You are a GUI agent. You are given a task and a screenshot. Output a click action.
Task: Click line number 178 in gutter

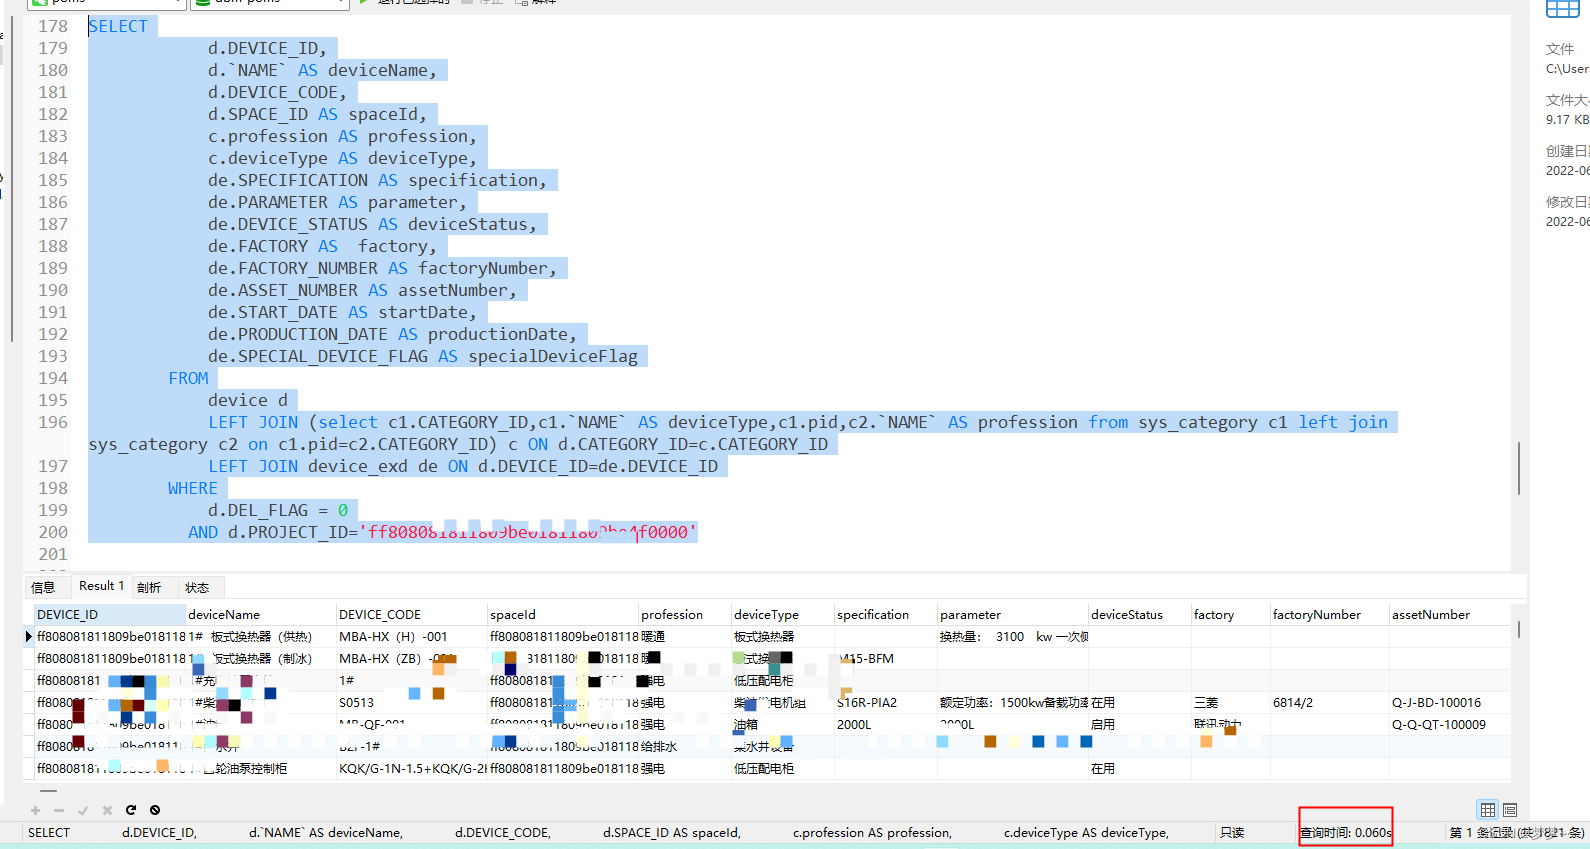tap(53, 26)
